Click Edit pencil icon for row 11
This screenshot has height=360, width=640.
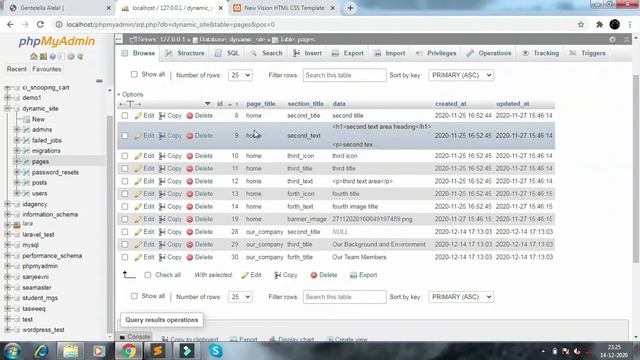[x=138, y=169]
